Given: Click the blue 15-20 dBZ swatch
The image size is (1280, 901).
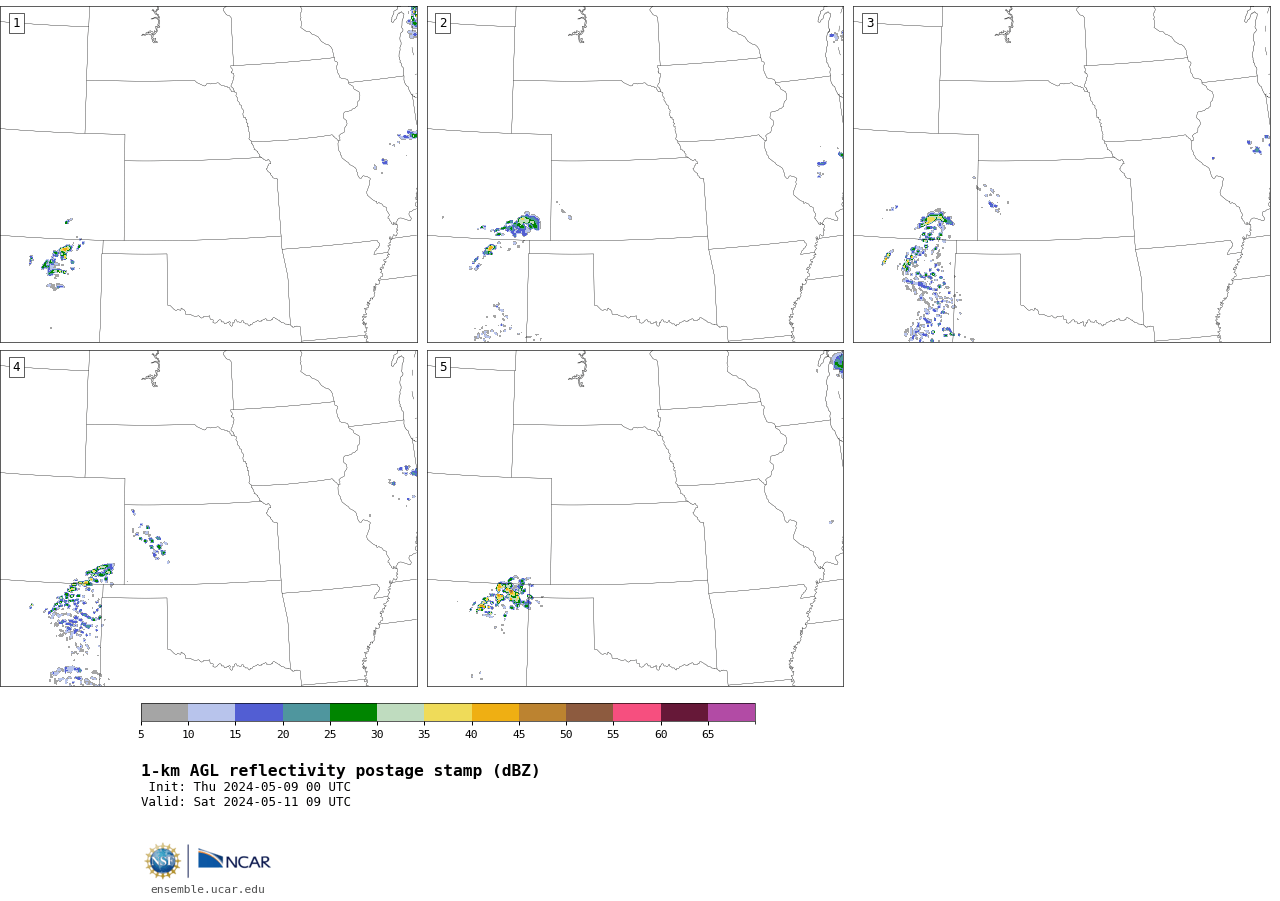Looking at the screenshot, I should [x=259, y=713].
